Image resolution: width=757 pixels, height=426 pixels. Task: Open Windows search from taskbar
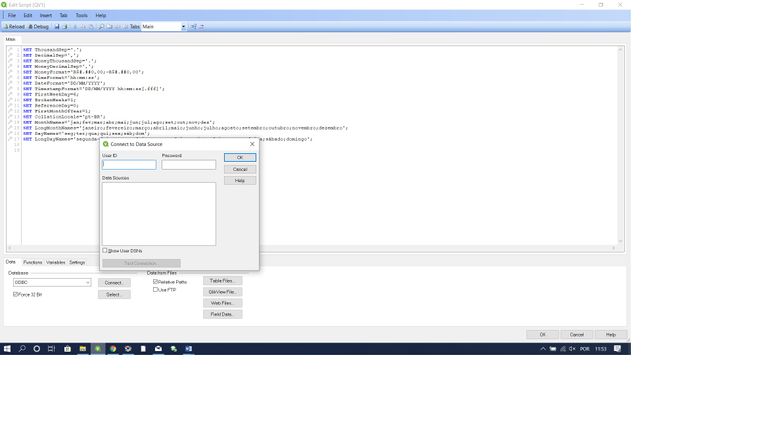22,348
